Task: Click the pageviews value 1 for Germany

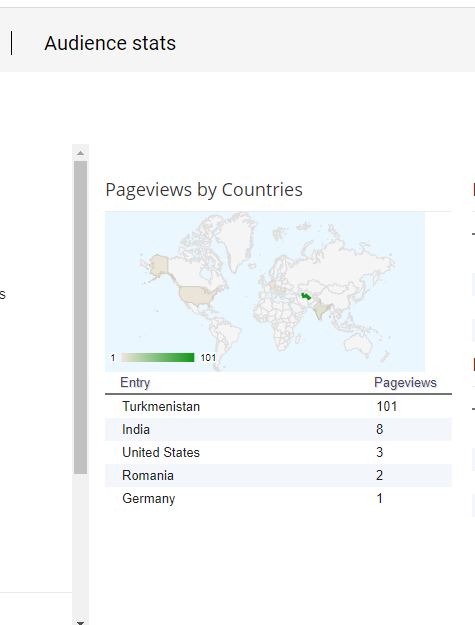Action: [x=380, y=499]
